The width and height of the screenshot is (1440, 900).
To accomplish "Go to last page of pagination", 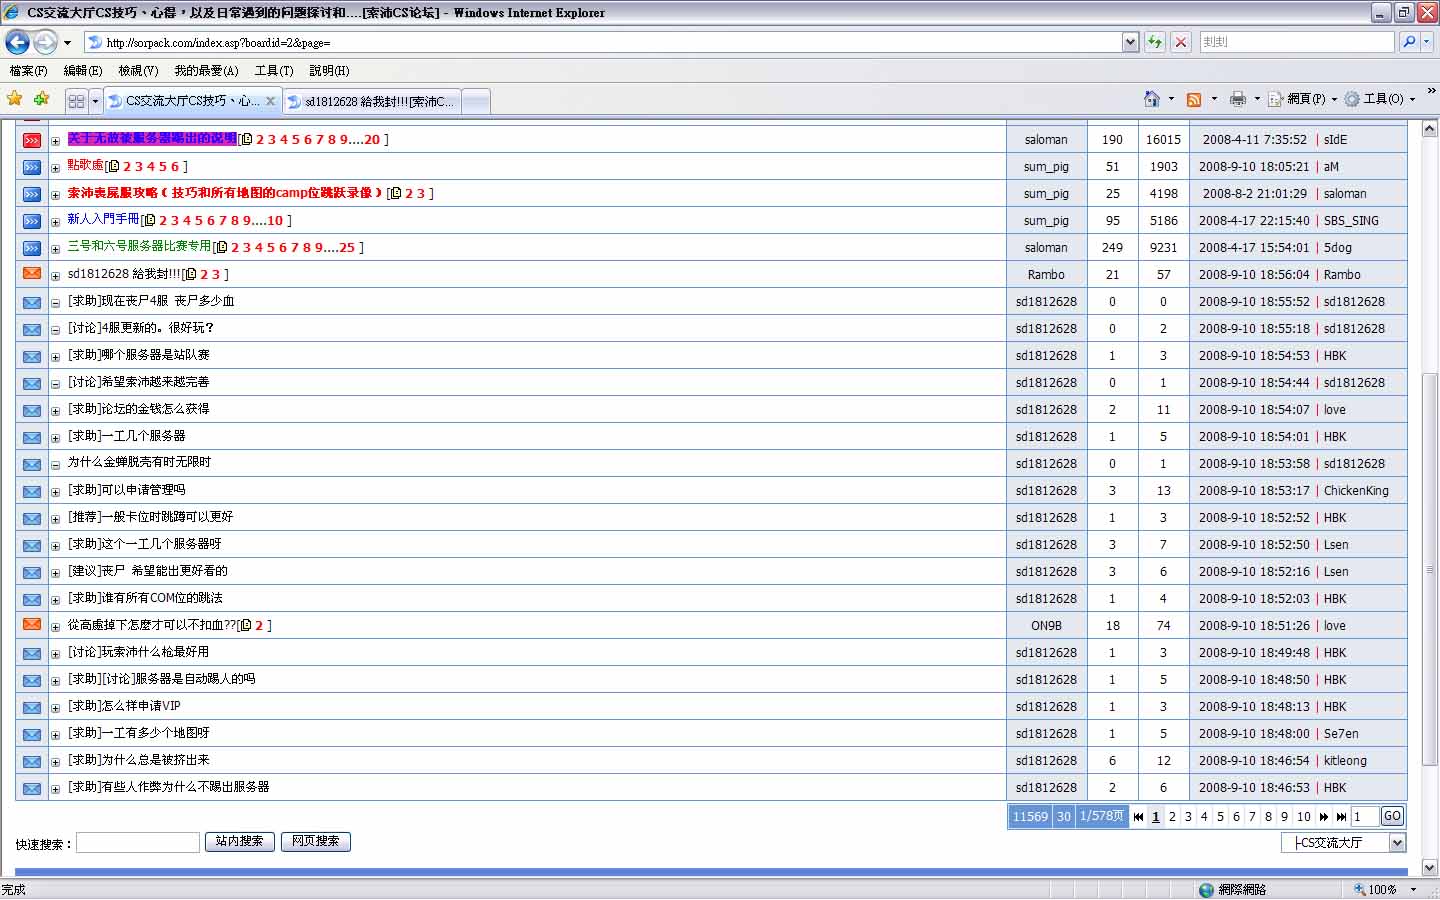I will [1341, 817].
